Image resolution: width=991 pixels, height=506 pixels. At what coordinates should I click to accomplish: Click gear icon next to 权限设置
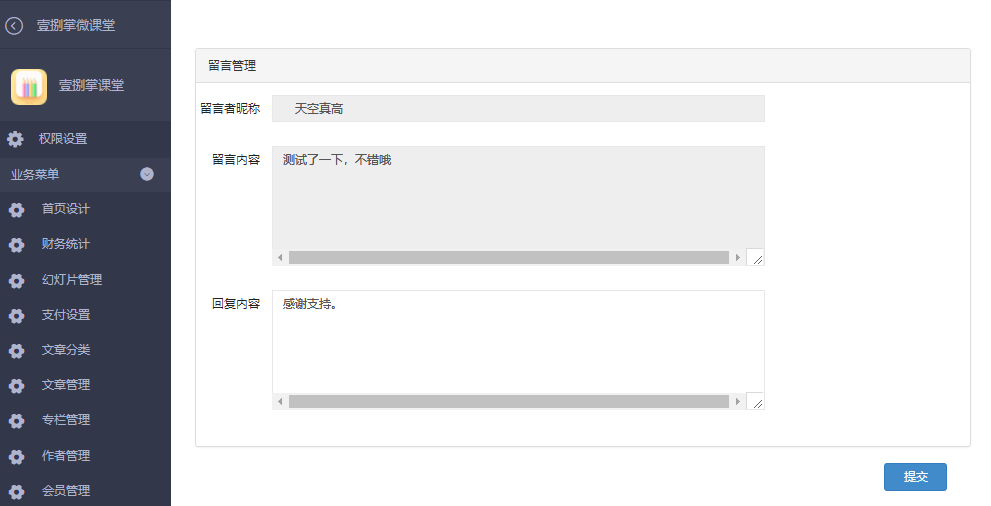tap(15, 139)
